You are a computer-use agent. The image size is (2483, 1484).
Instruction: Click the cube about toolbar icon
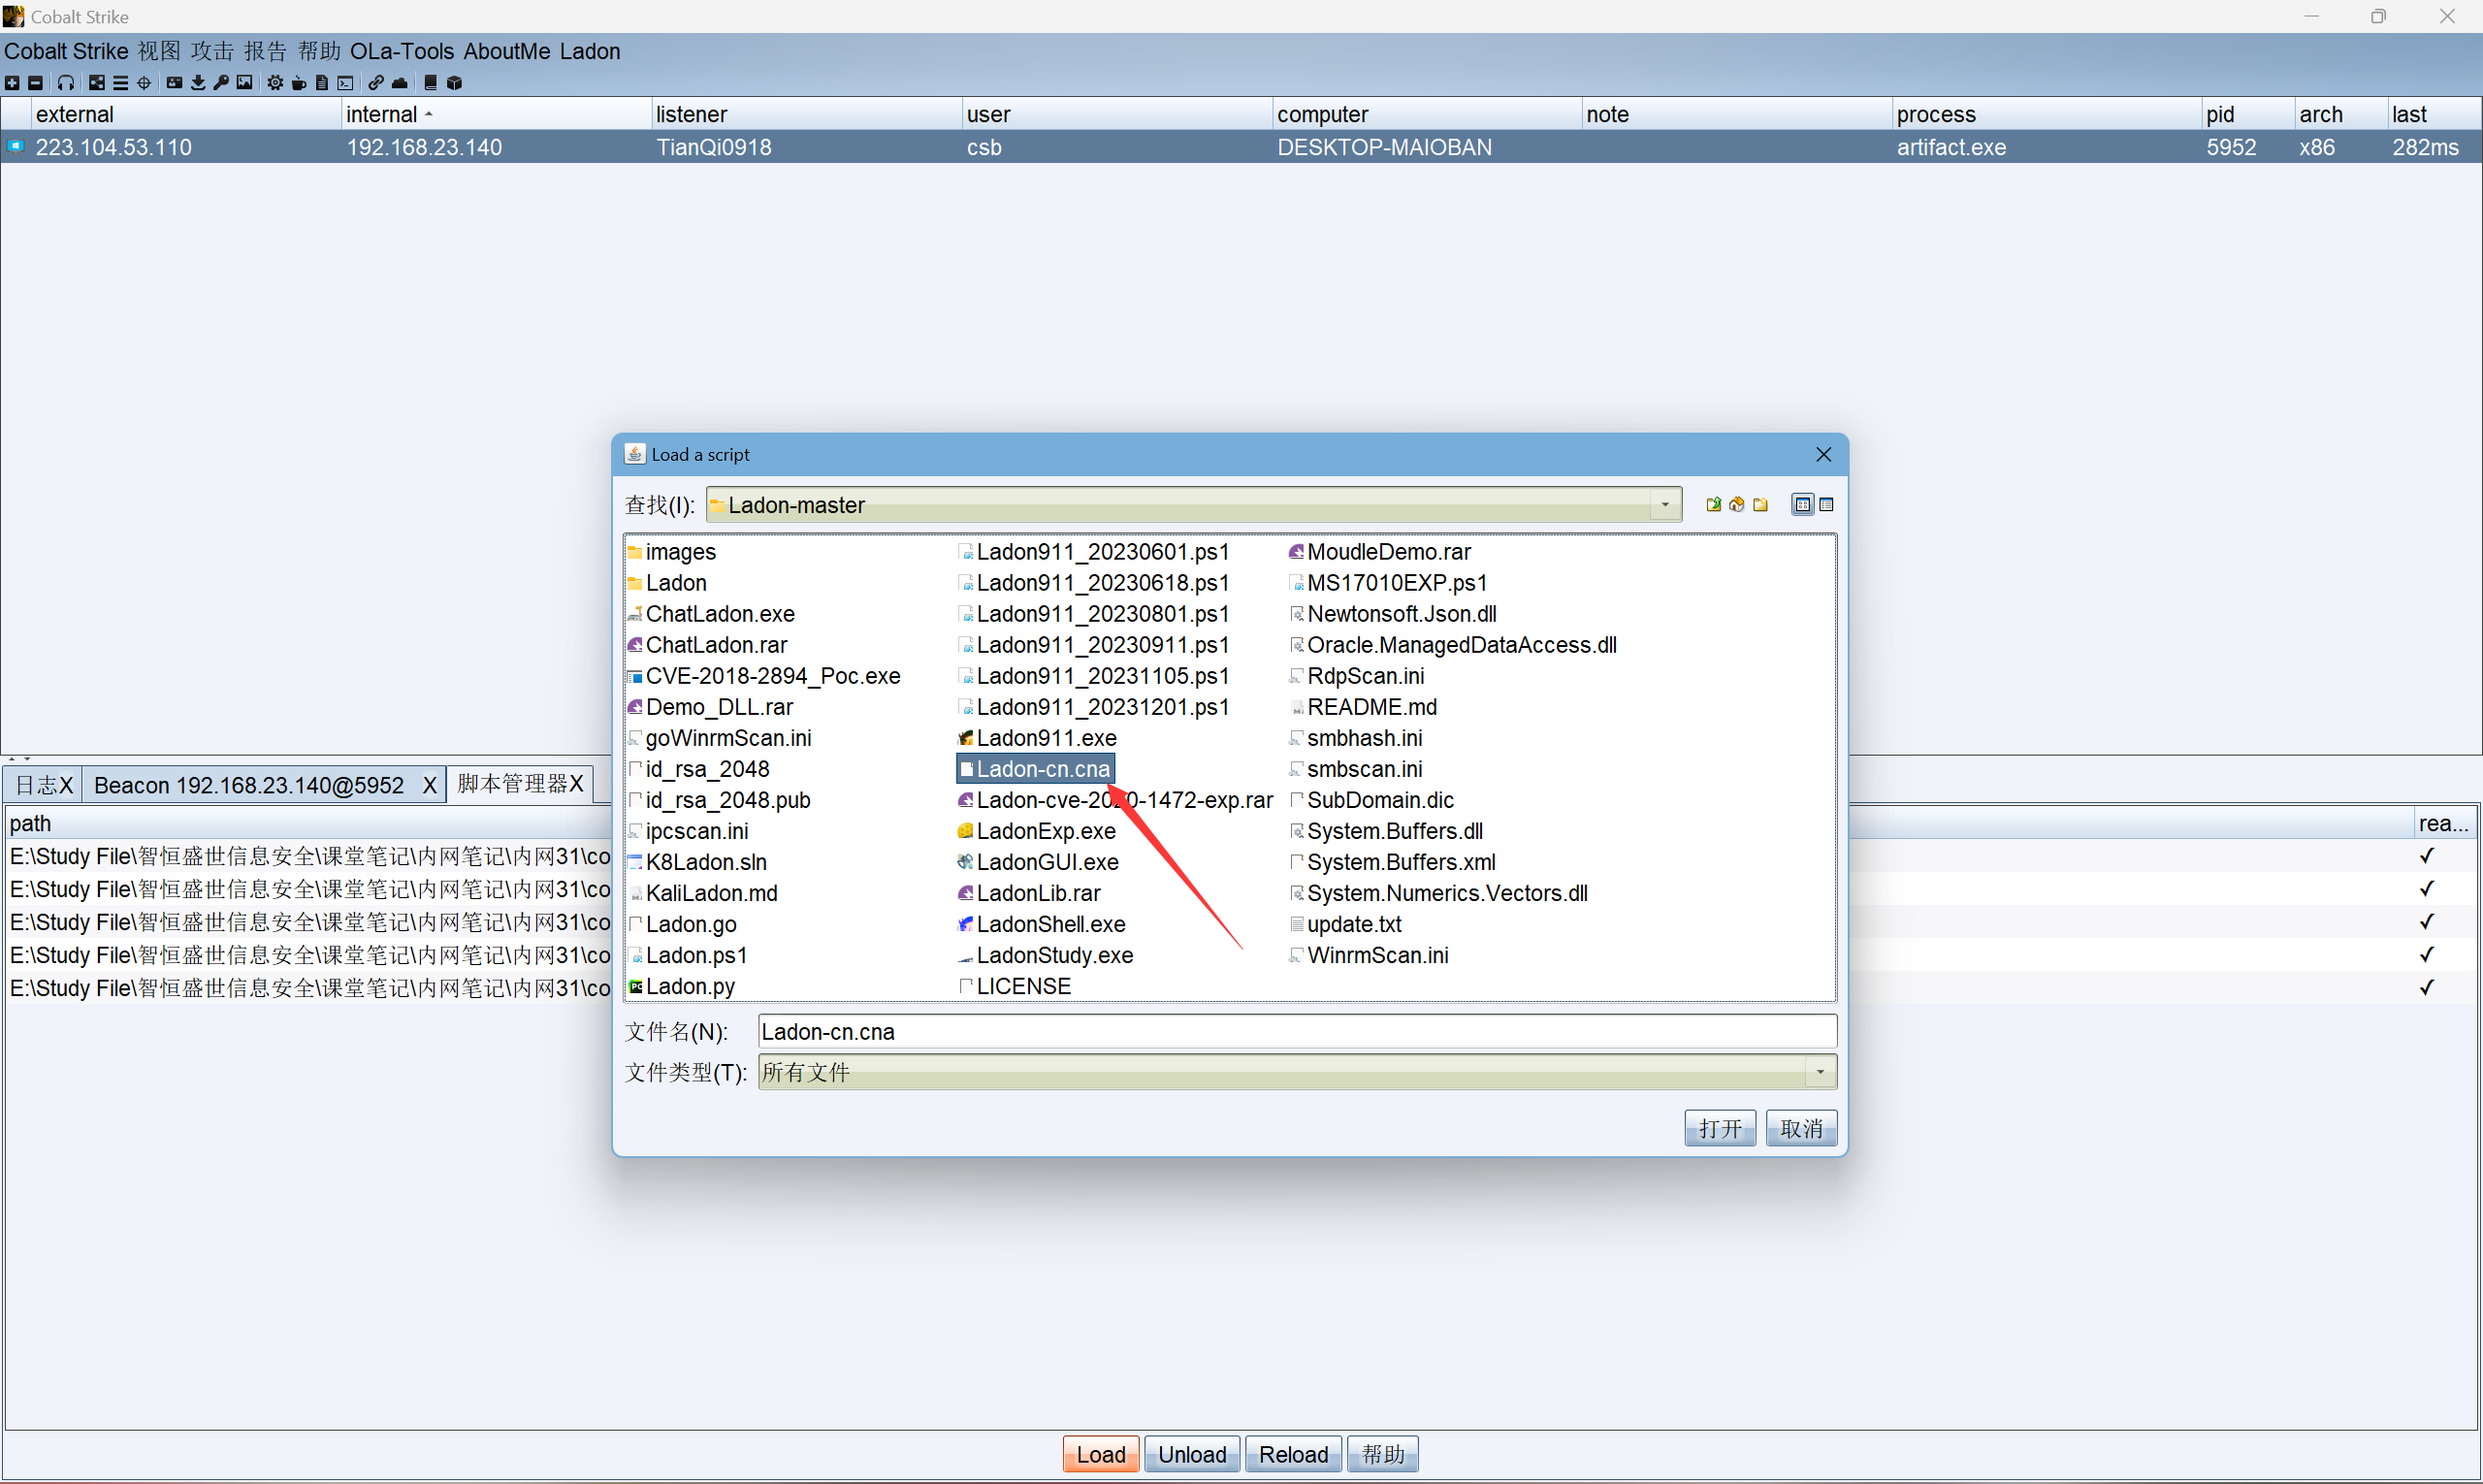(455, 83)
